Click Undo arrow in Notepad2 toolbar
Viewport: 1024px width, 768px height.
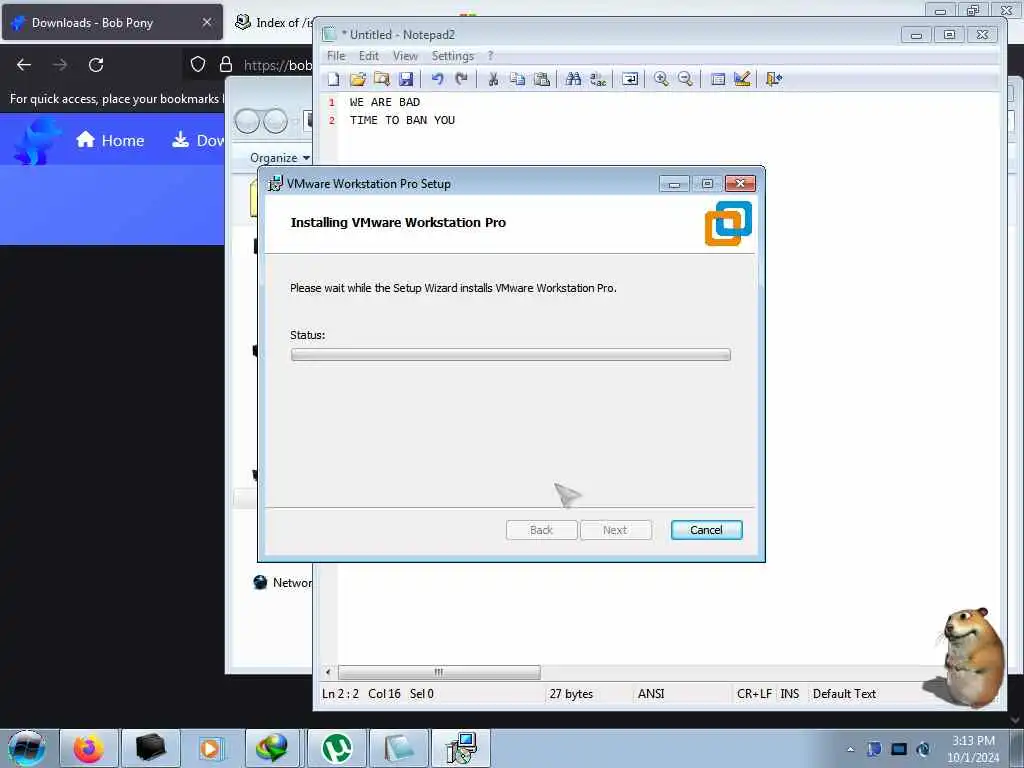pos(438,79)
